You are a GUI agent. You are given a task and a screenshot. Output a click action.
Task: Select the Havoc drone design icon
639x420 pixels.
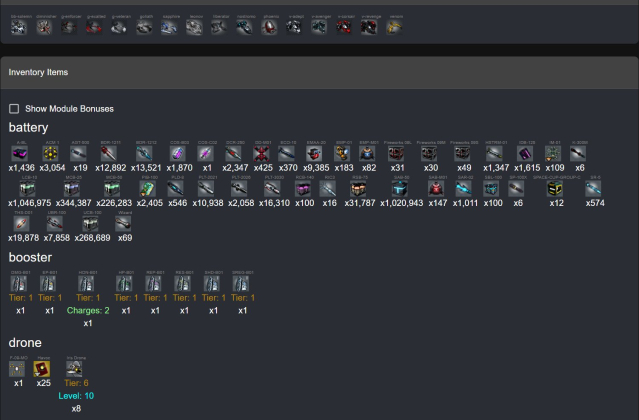(42, 369)
